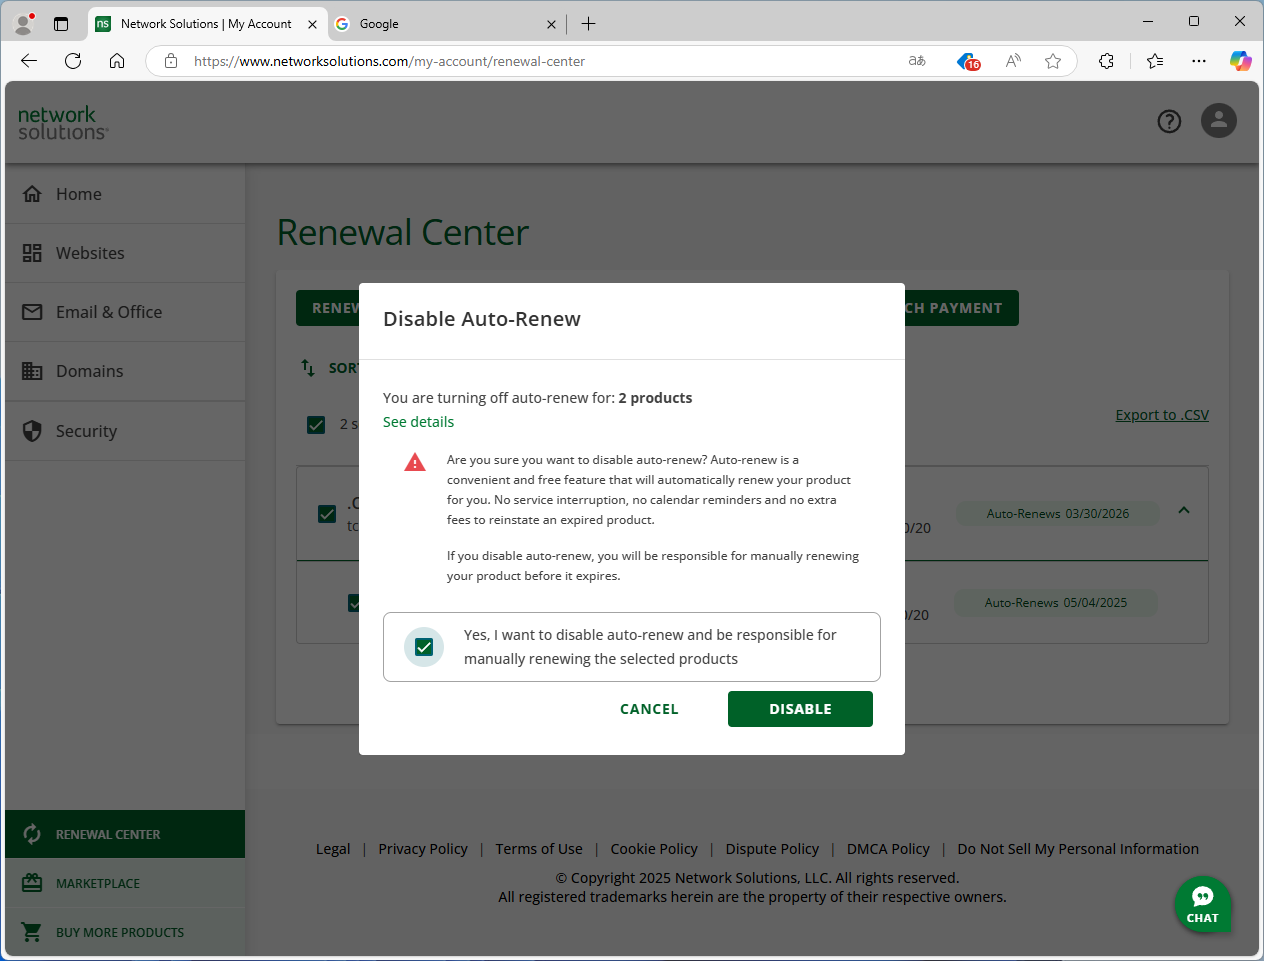Open Email & Office from sidebar
The image size is (1264, 961).
click(108, 312)
